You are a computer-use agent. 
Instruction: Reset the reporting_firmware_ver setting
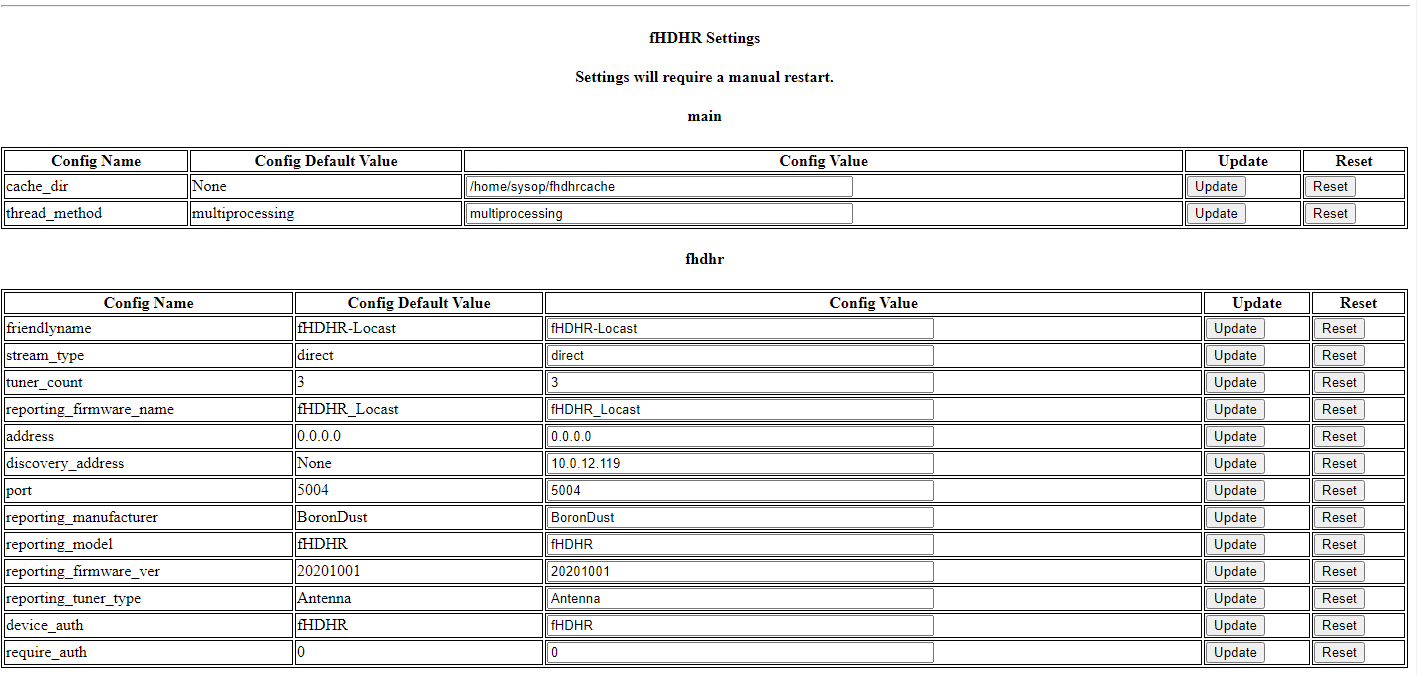pos(1338,572)
